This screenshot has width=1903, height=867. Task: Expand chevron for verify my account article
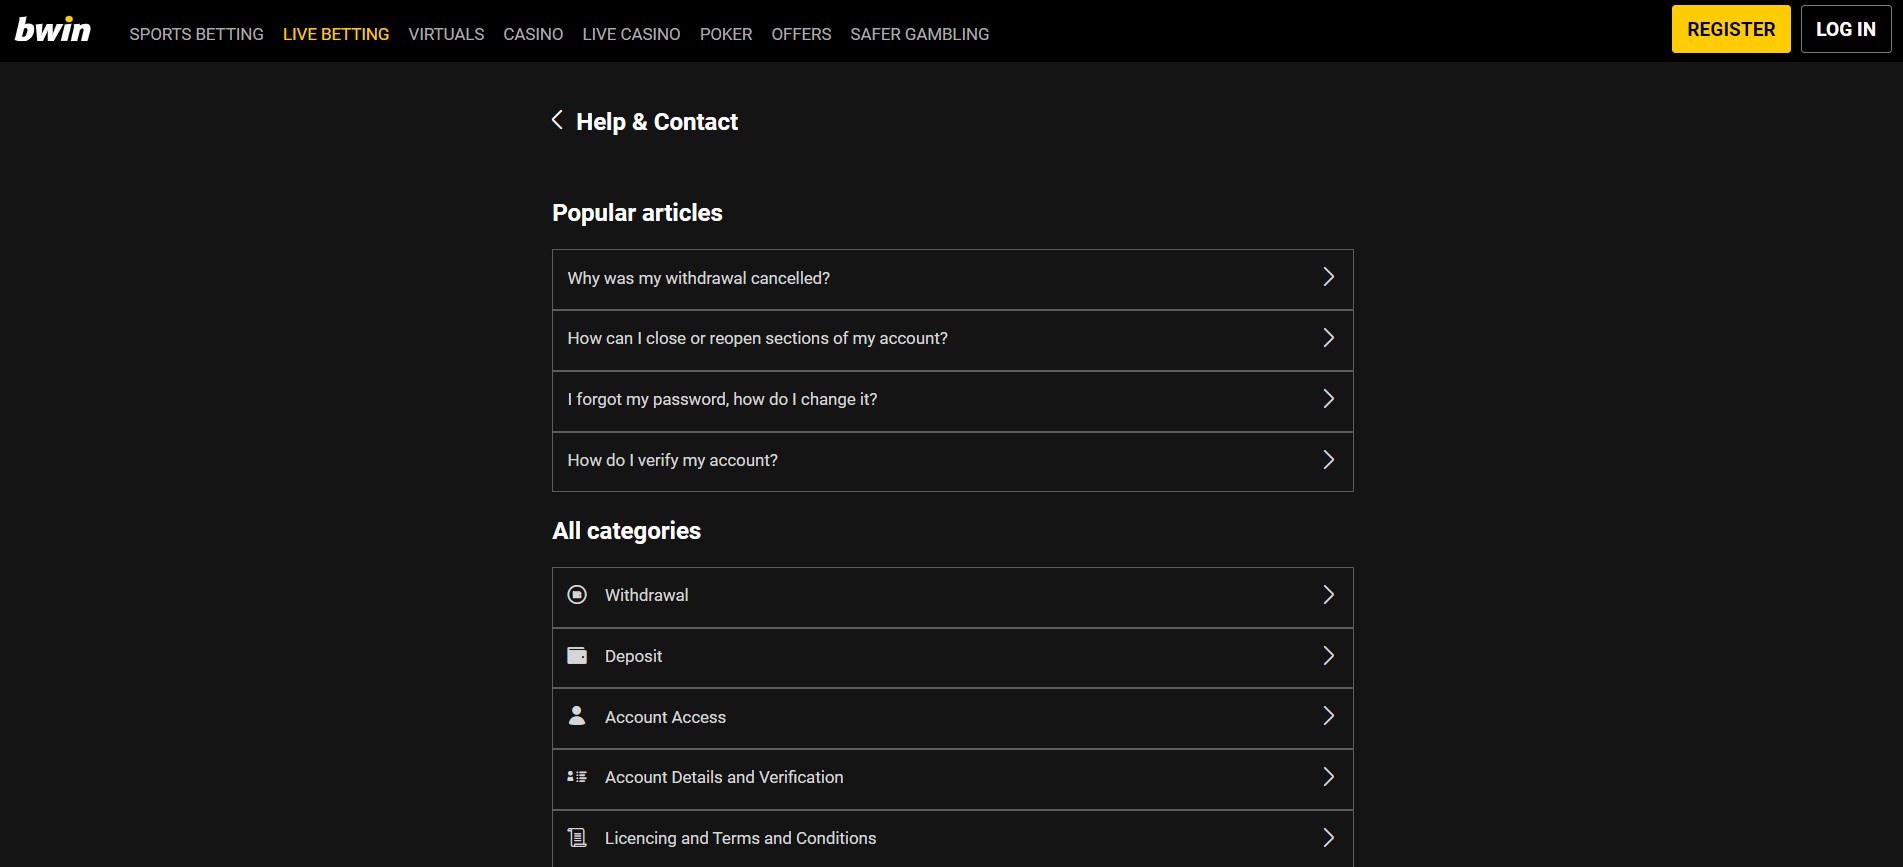point(1328,460)
